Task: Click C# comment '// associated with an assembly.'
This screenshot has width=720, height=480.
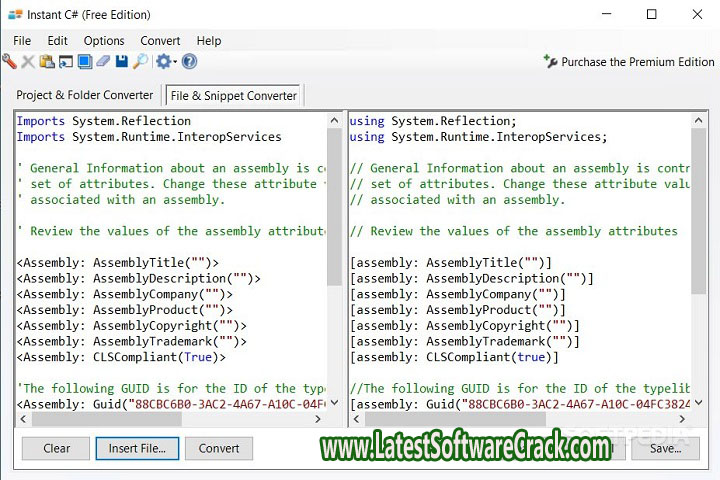Action: [x=458, y=200]
